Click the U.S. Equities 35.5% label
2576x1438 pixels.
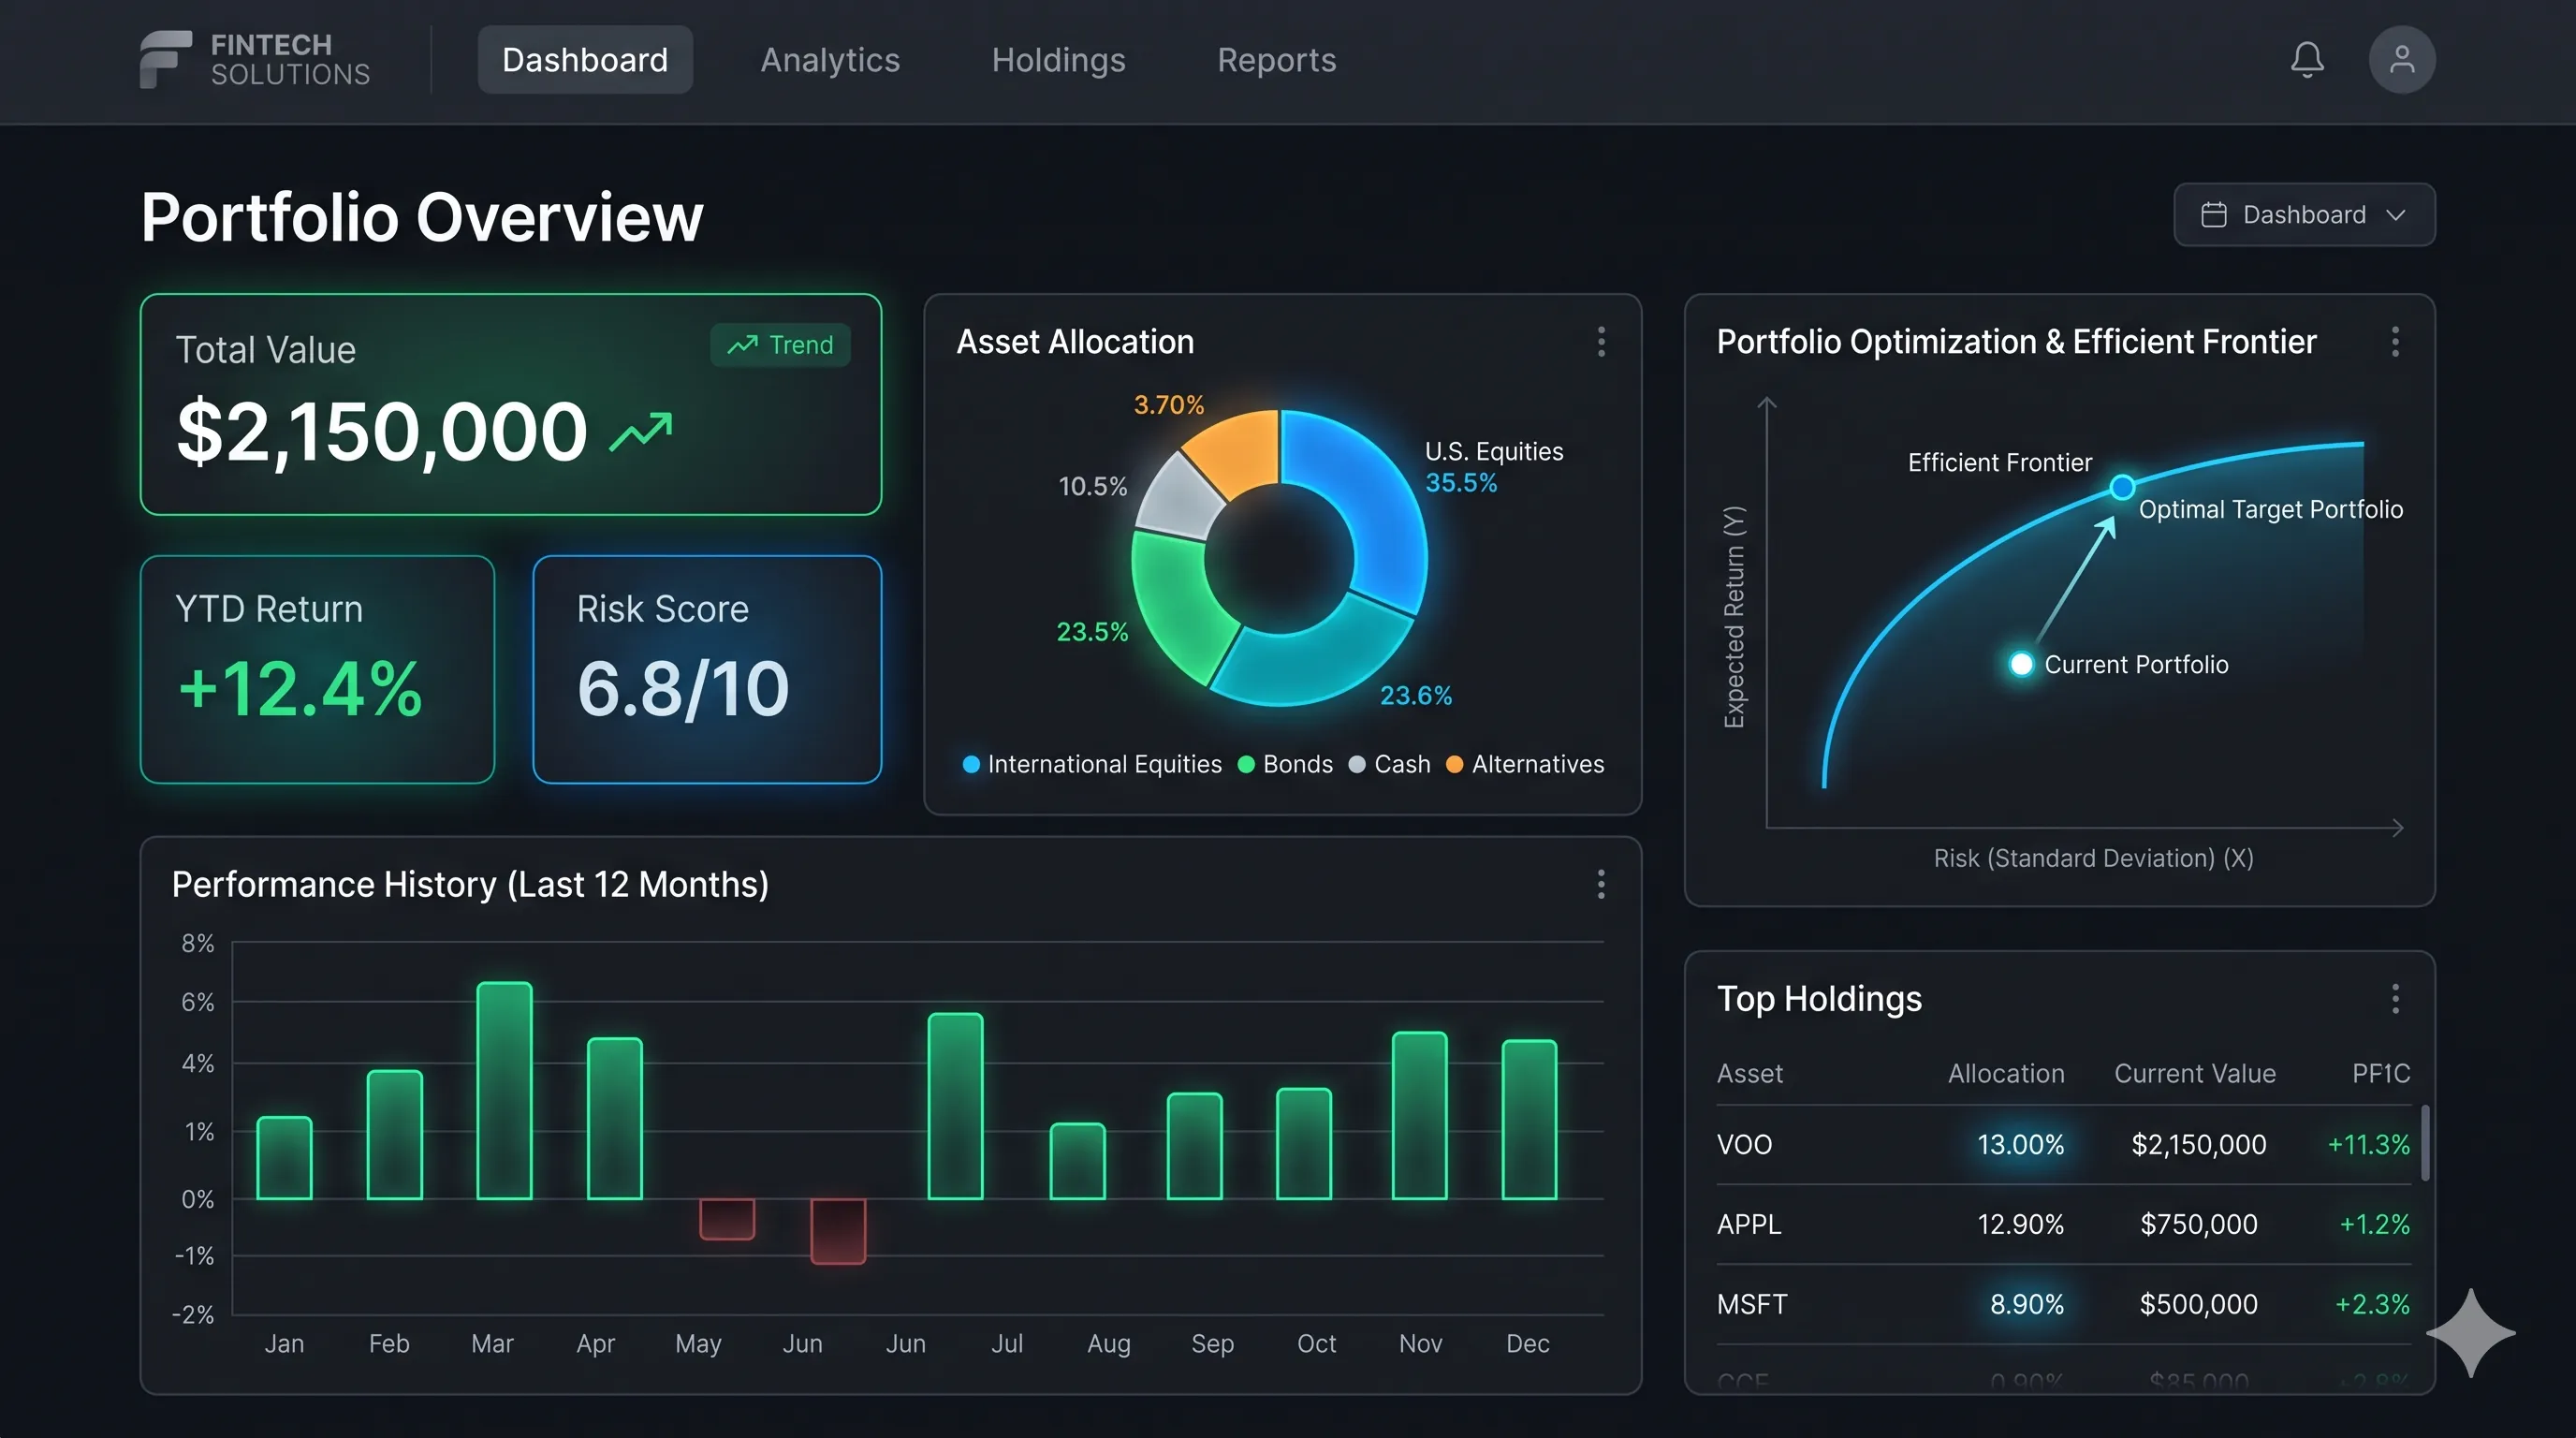pos(1494,467)
